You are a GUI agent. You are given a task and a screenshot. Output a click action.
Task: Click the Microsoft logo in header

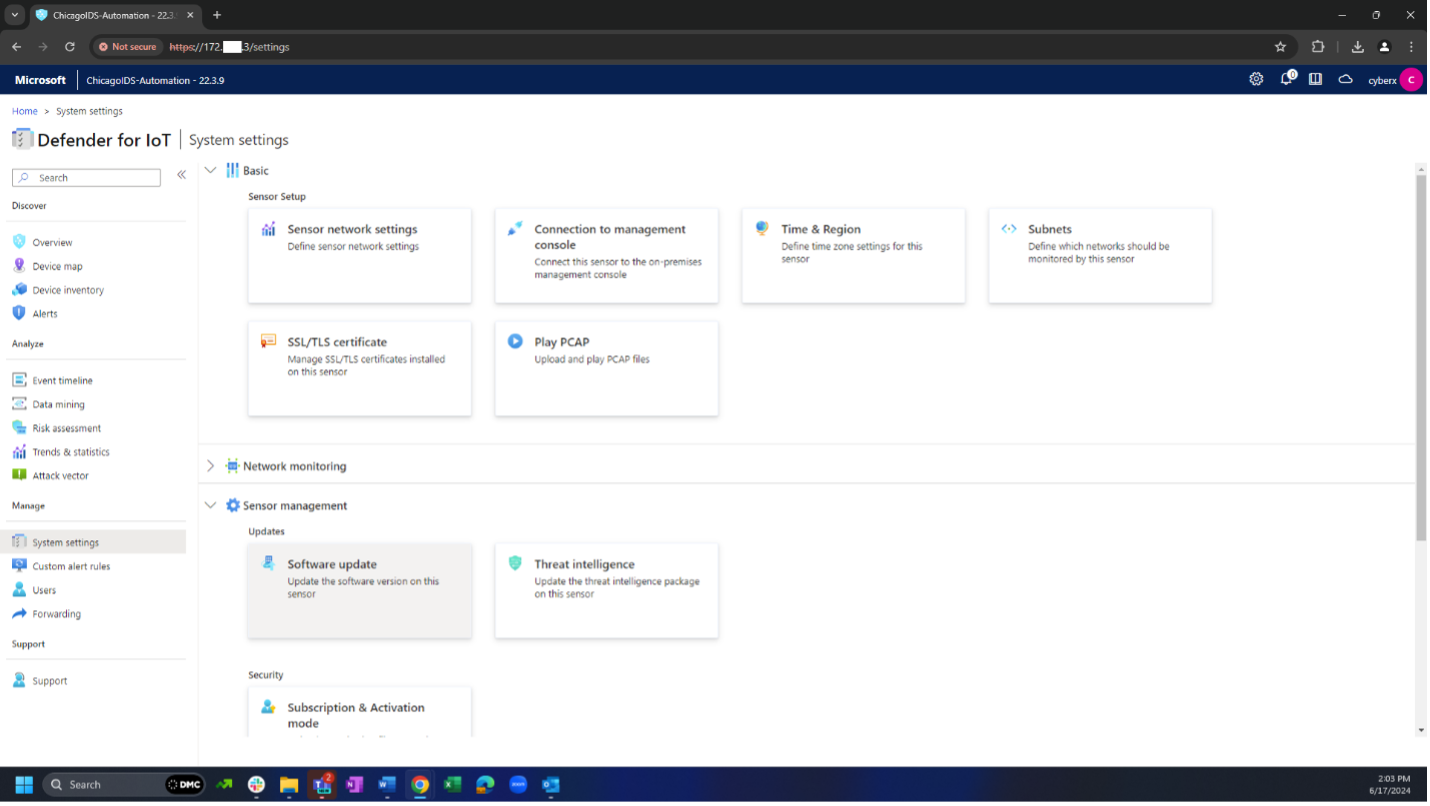pyautogui.click(x=40, y=80)
